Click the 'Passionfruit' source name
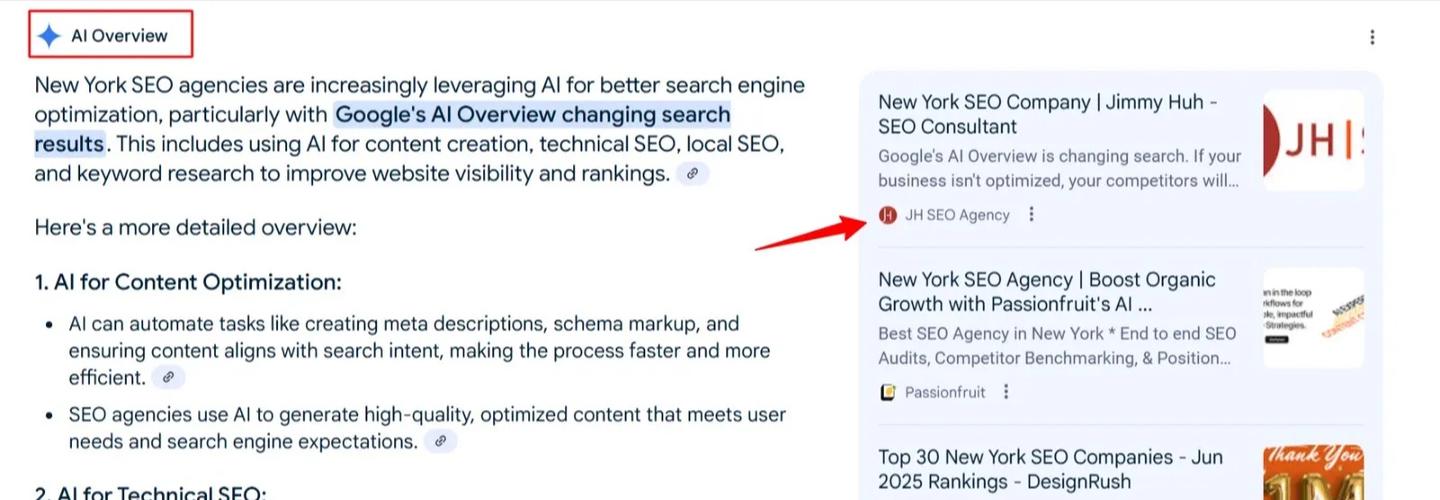This screenshot has width=1440, height=500. point(945,392)
